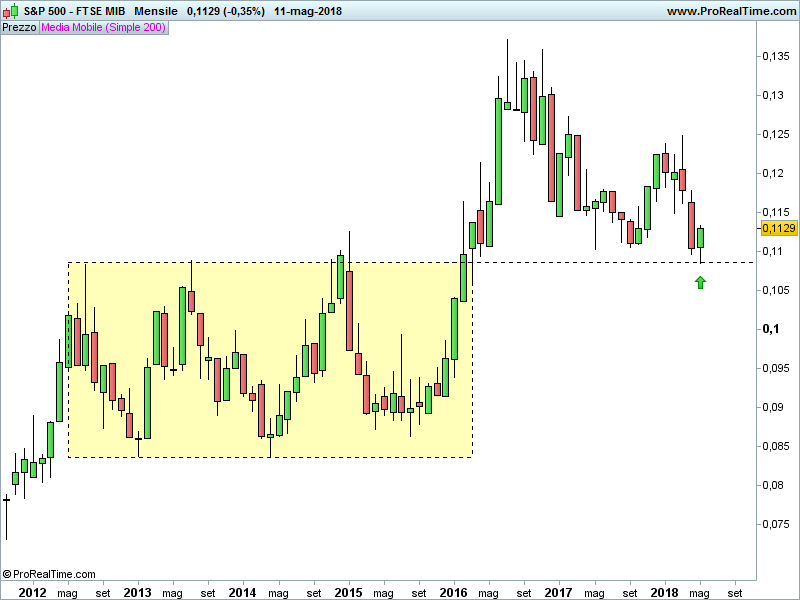800x600 pixels.
Task: Select the Prezzo tab
Action: coord(19,28)
